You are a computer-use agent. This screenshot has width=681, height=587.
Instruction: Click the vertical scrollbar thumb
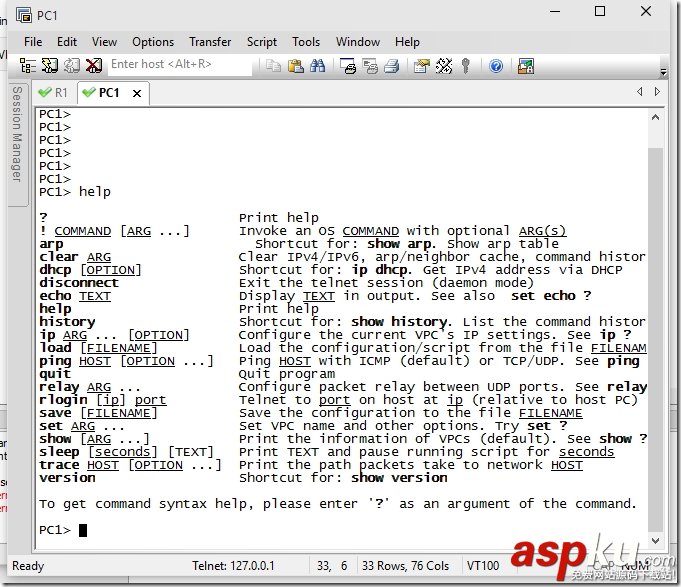point(656,340)
